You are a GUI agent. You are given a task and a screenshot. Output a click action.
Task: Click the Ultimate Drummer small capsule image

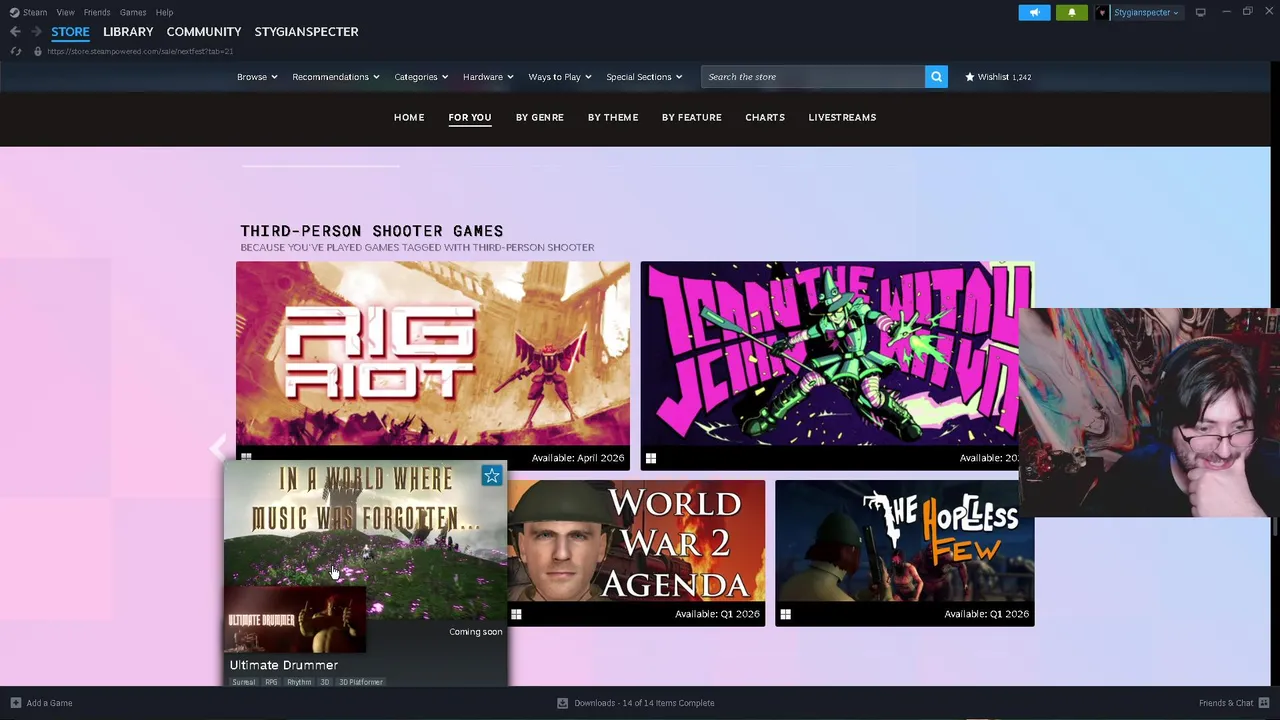pyautogui.click(x=295, y=620)
